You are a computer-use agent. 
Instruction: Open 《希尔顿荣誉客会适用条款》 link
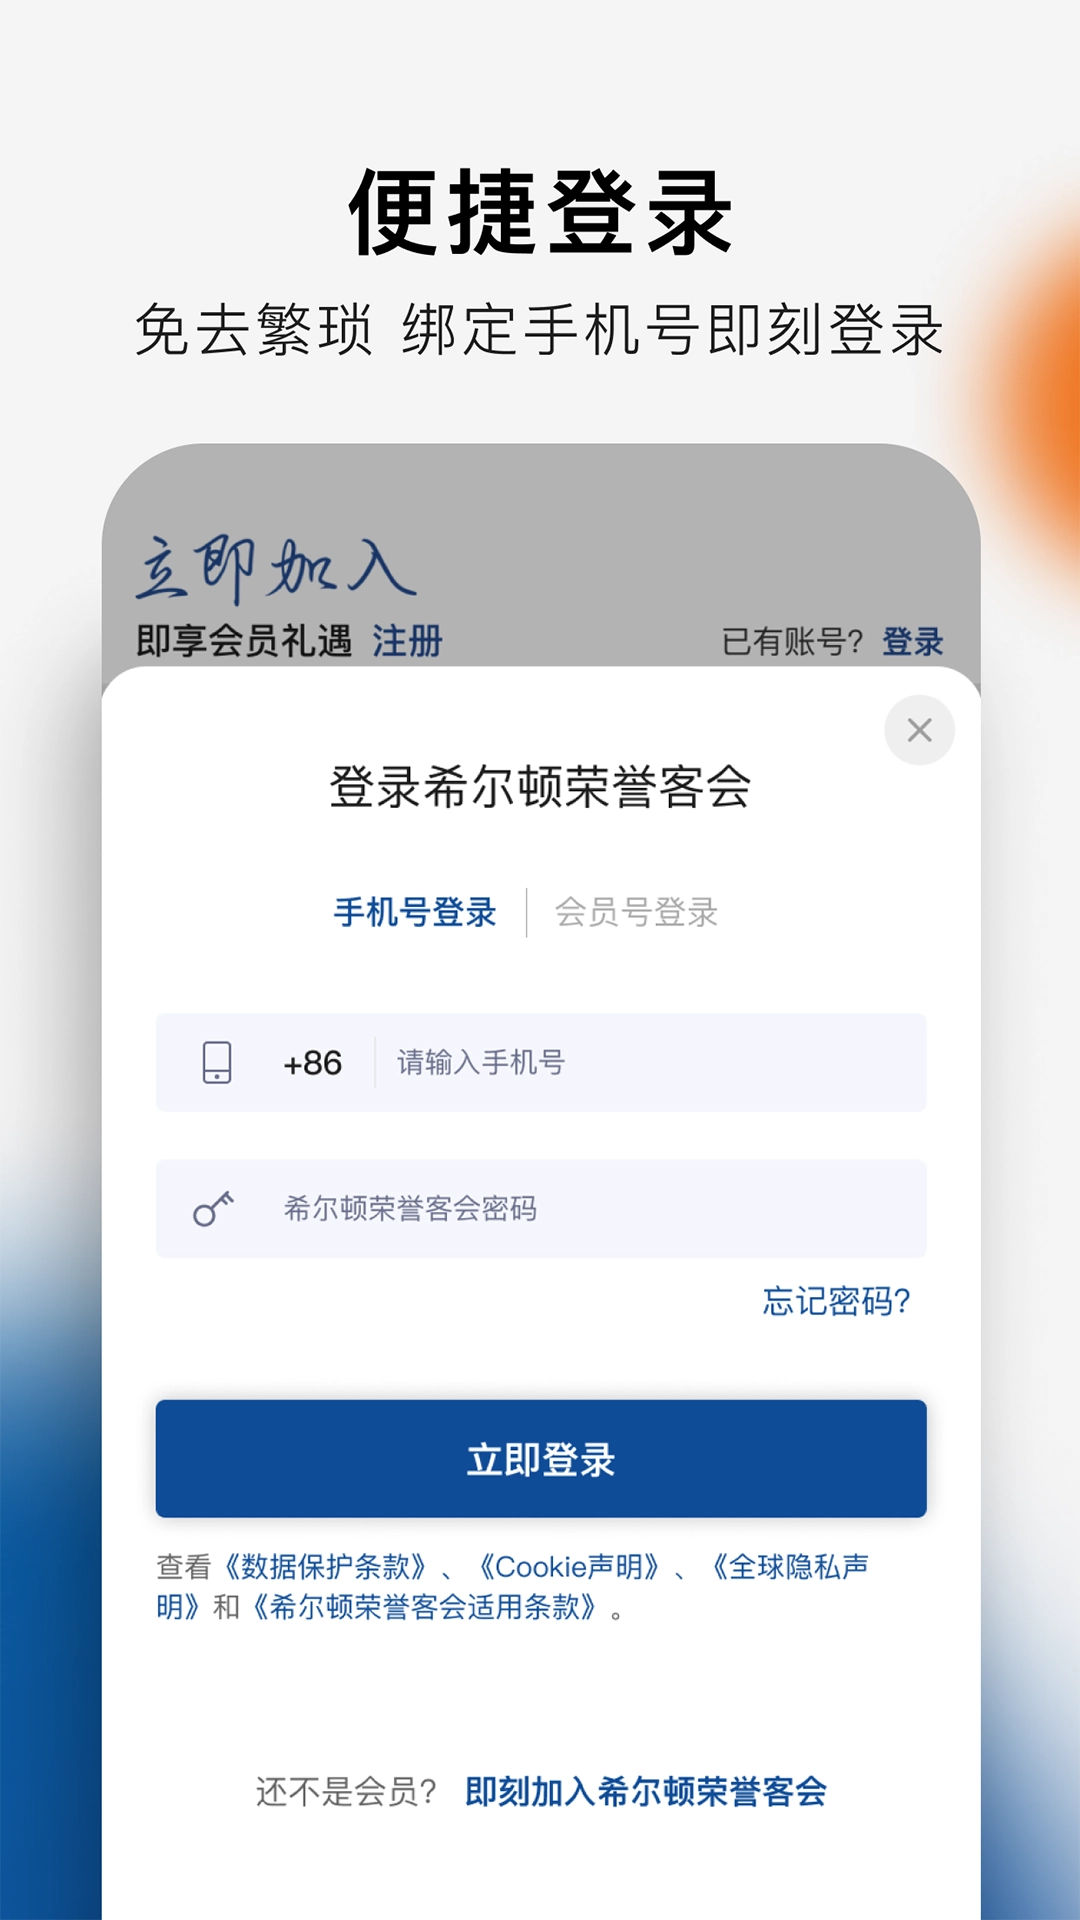pyautogui.click(x=425, y=1607)
